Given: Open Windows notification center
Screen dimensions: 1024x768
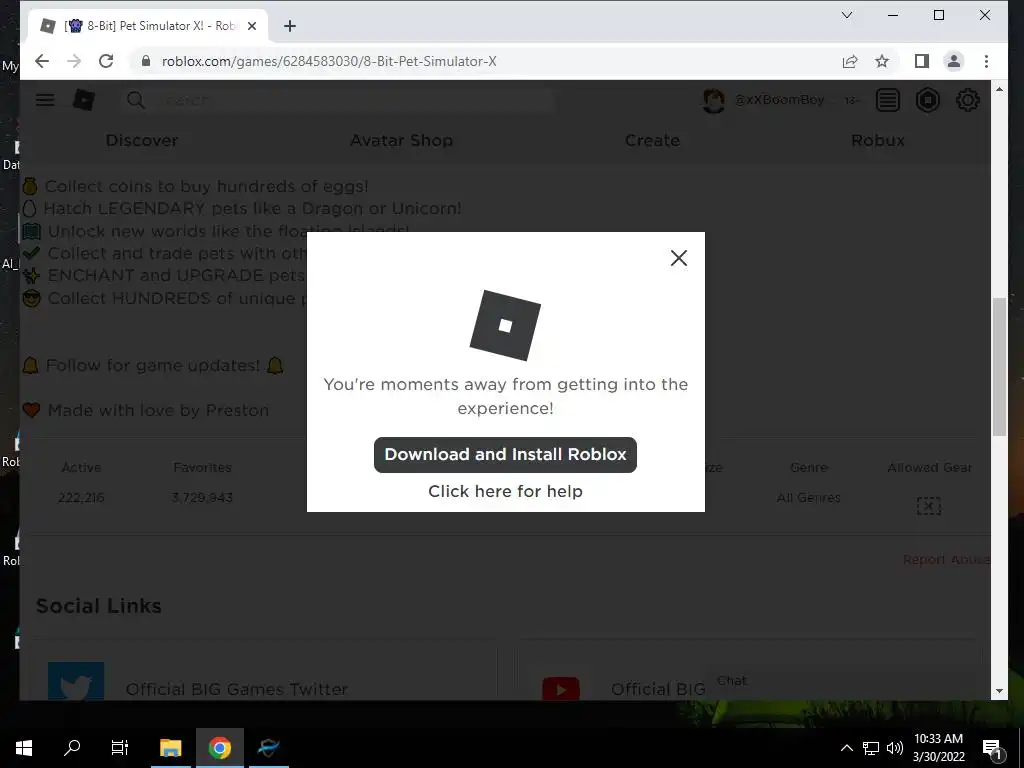Looking at the screenshot, I should point(993,750).
